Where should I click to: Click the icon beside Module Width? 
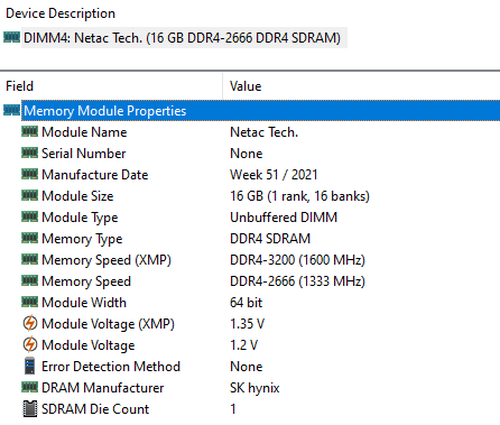click(30, 302)
